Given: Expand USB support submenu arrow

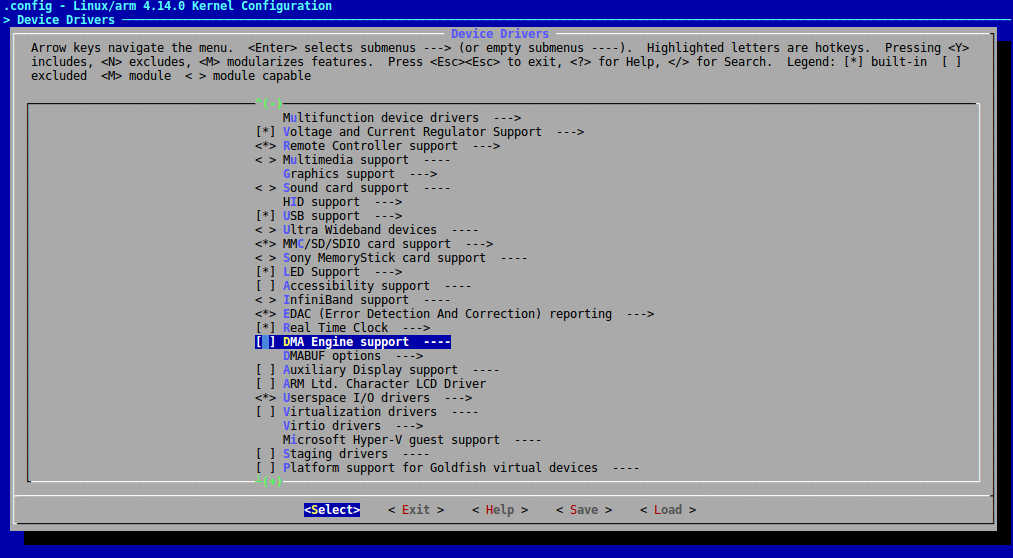Looking at the screenshot, I should click(x=388, y=216).
